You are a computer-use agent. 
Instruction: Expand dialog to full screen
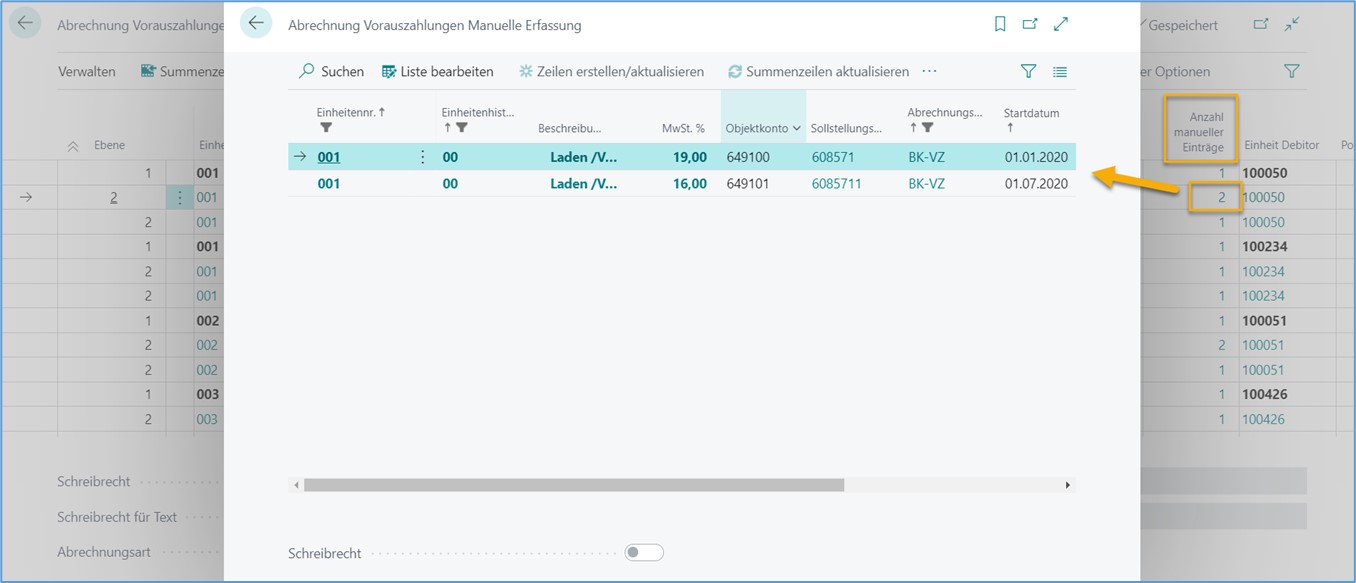1061,24
